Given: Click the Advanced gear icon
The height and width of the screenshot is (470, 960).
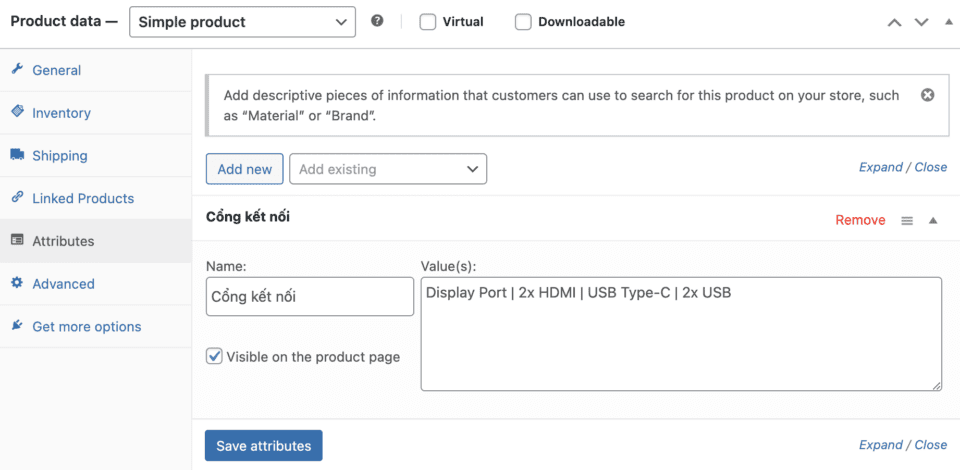Looking at the screenshot, I should [17, 283].
